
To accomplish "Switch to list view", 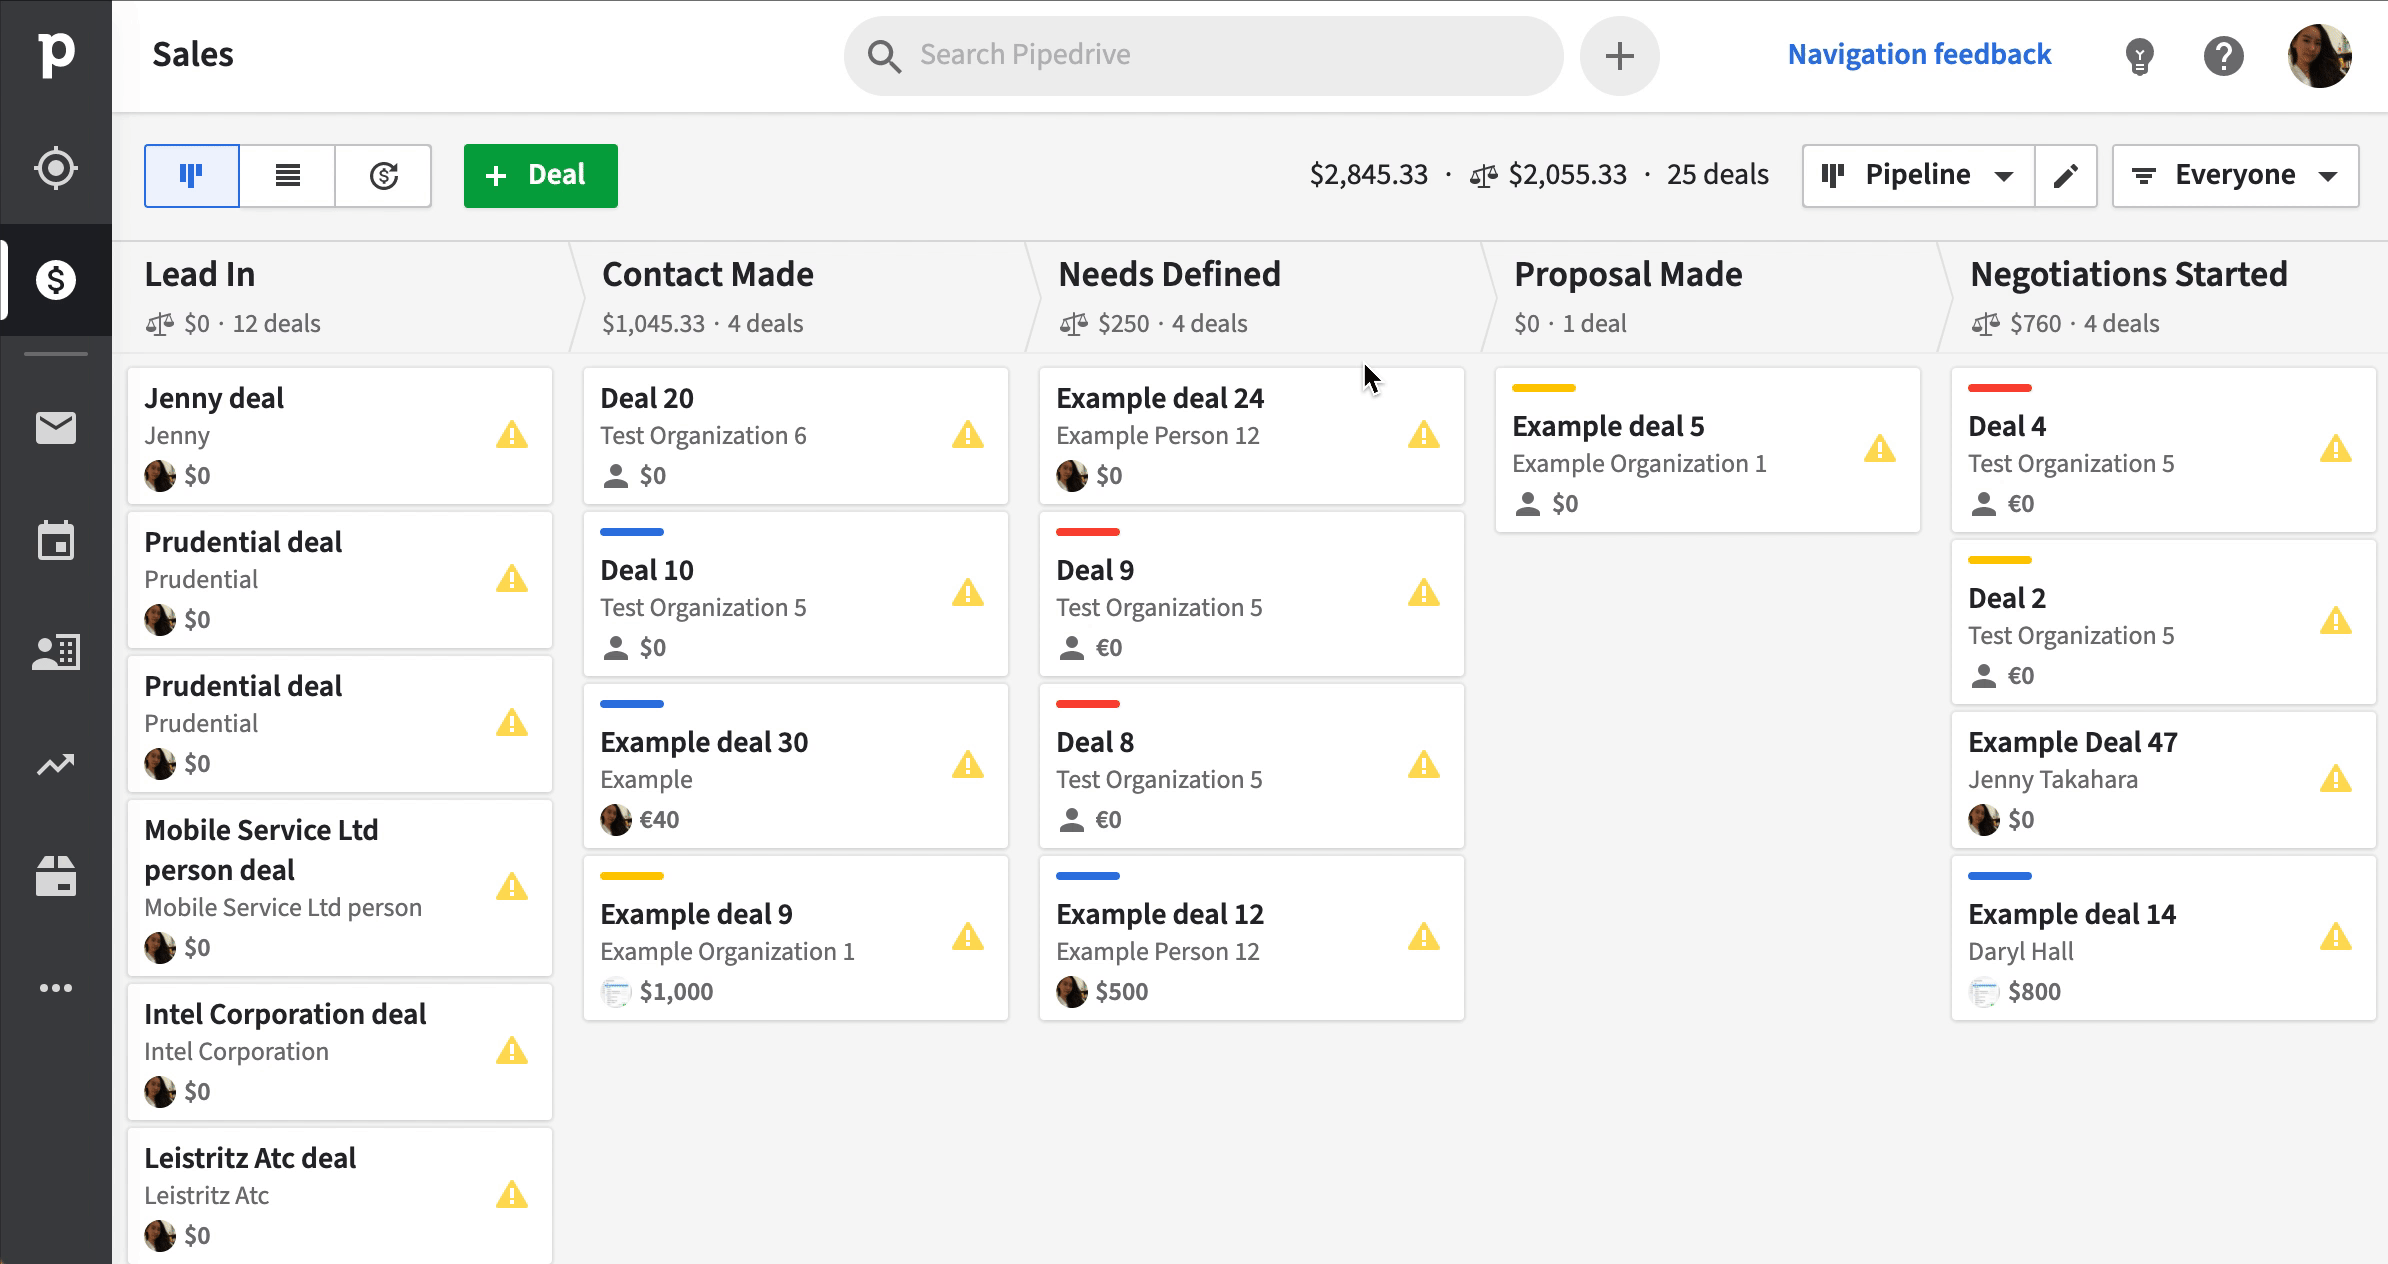I will (288, 176).
